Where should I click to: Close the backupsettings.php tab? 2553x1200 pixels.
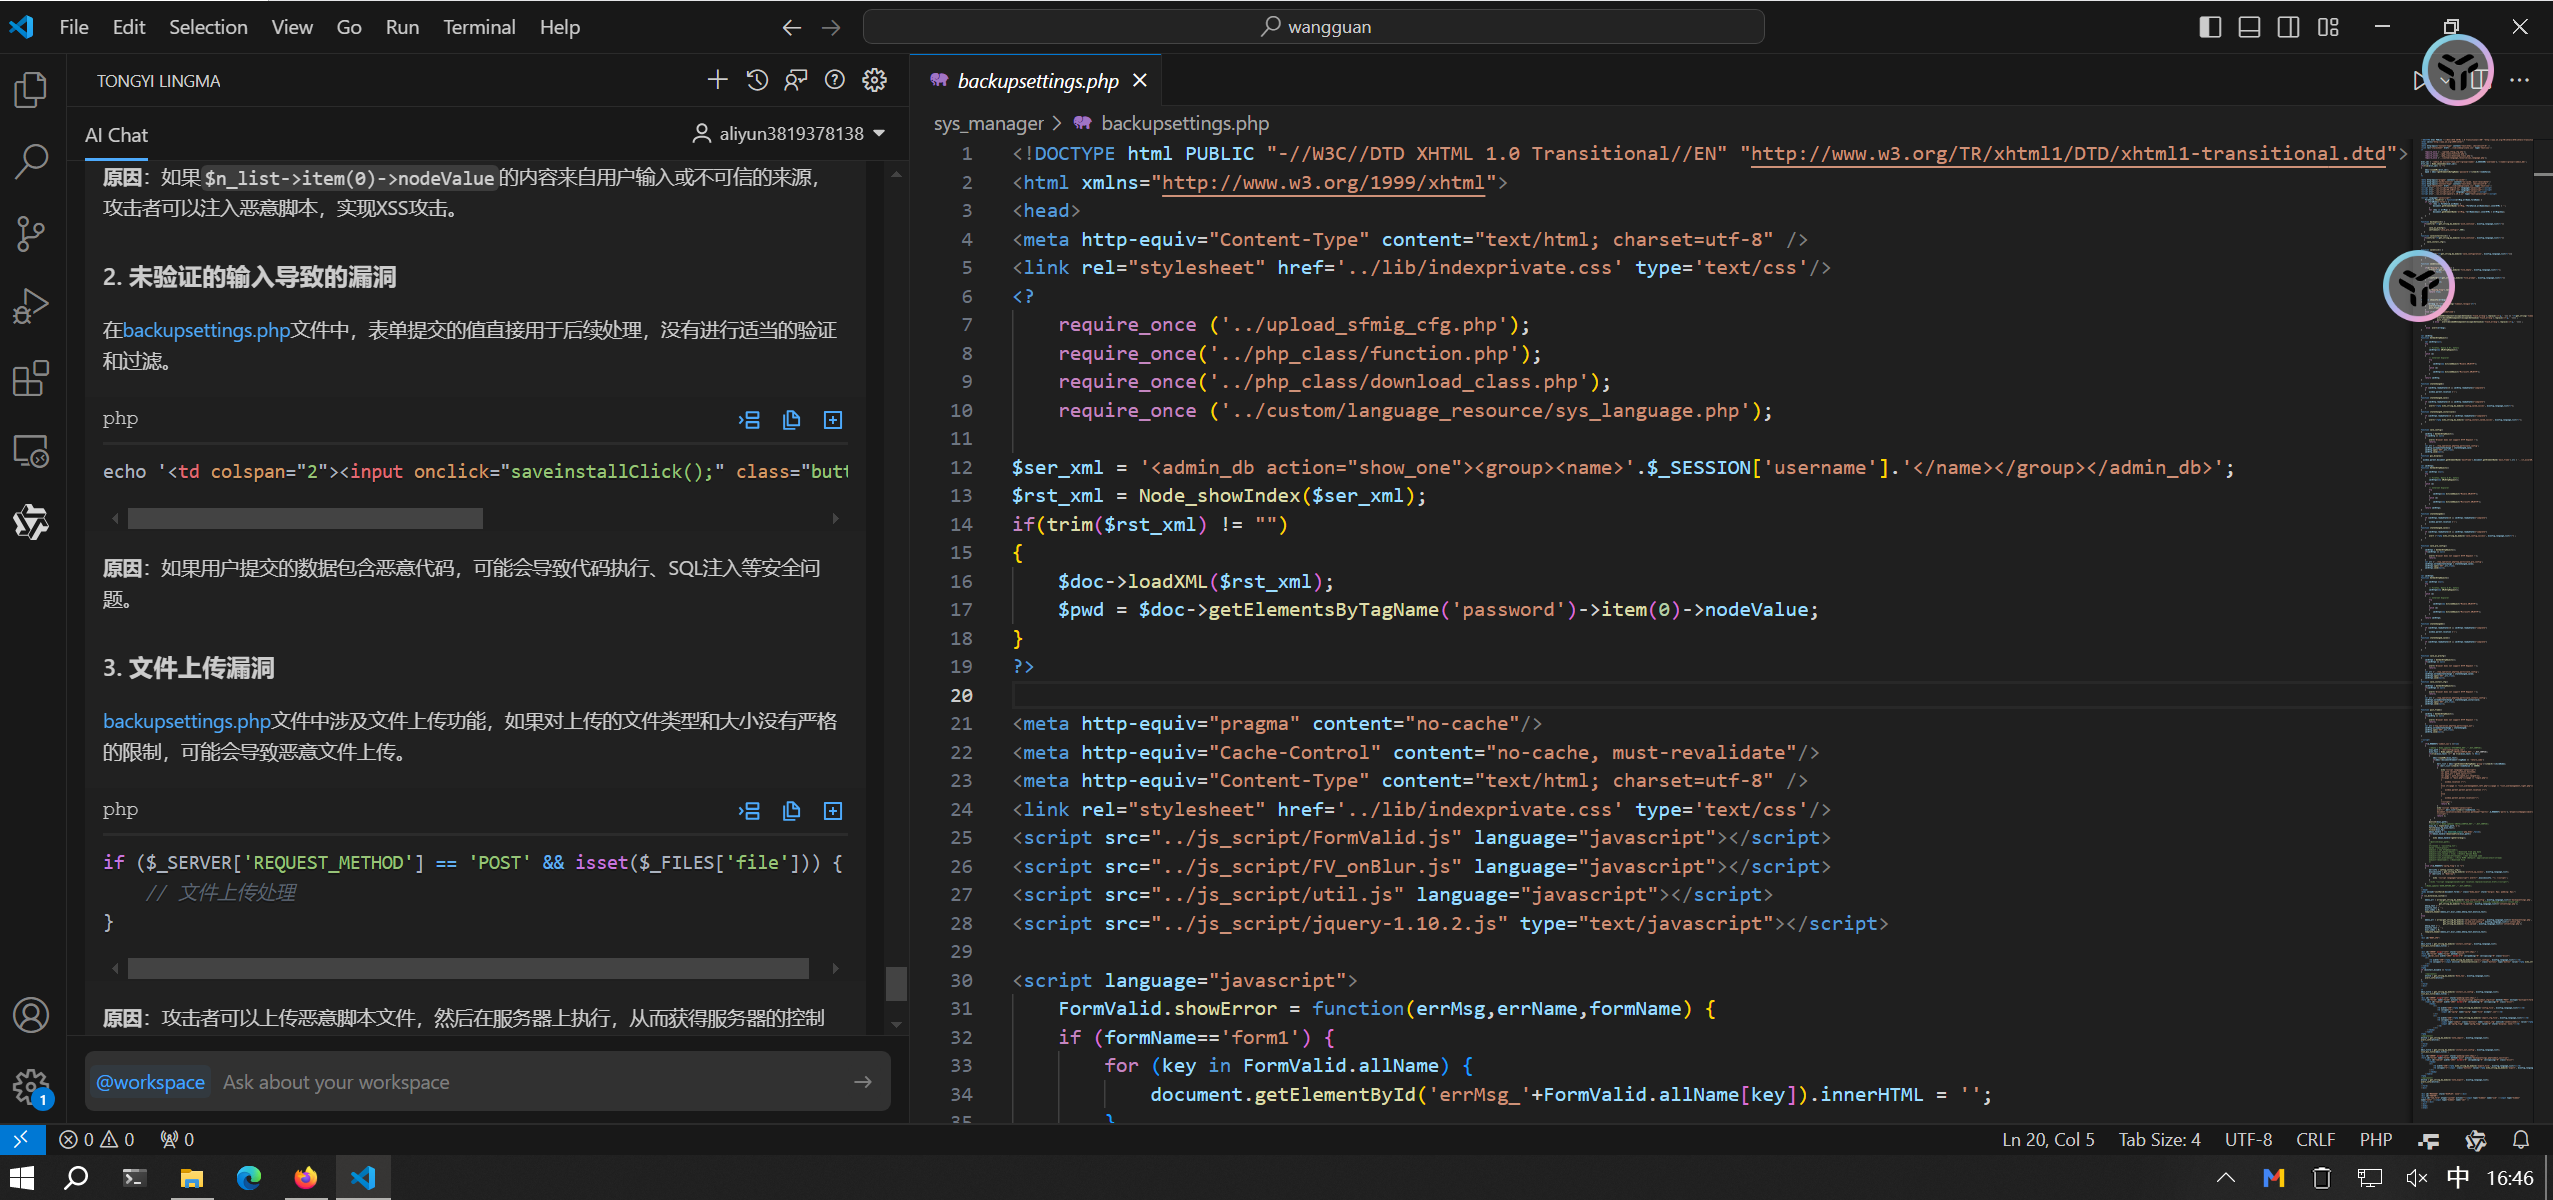1140,81
